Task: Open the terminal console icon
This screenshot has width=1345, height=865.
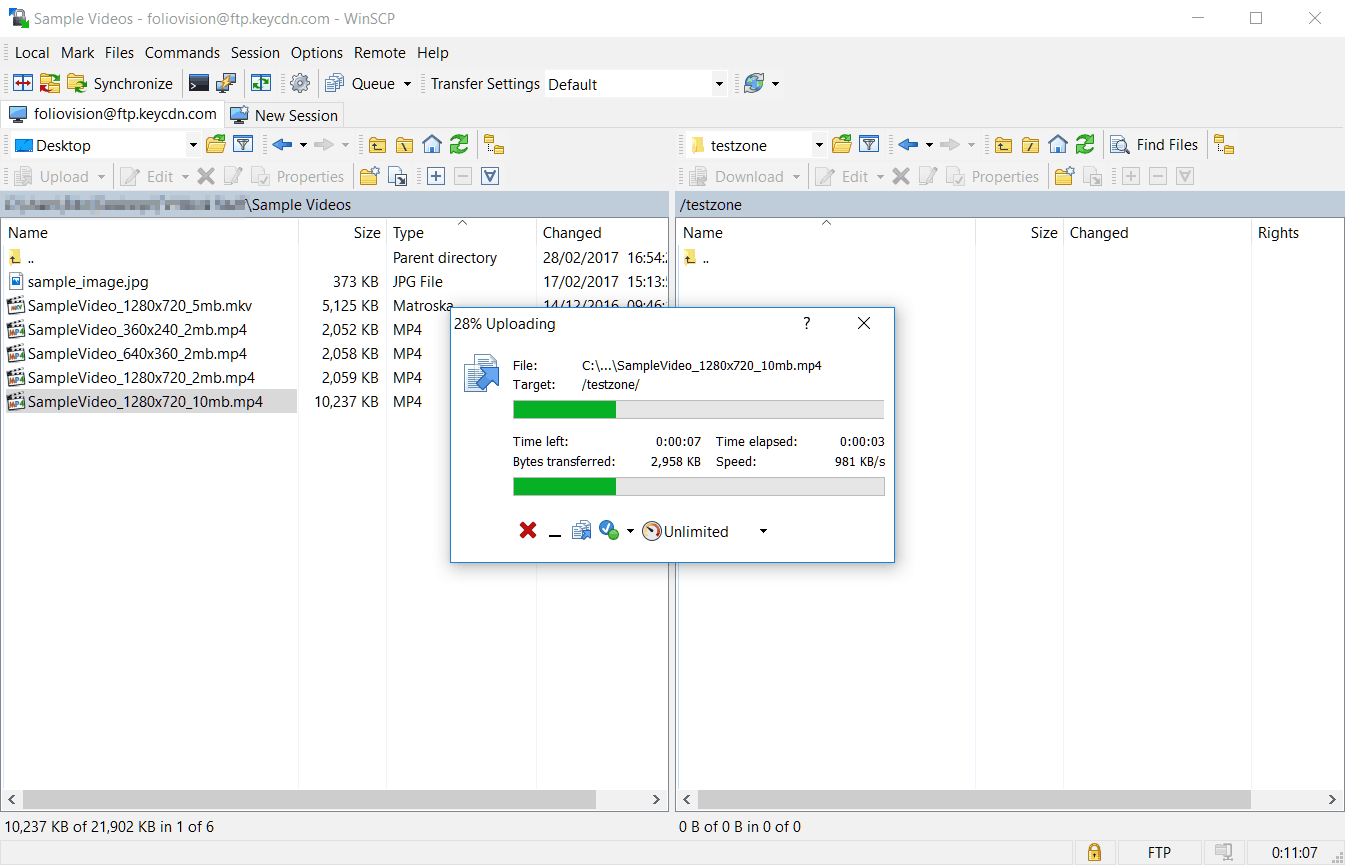Action: tap(199, 84)
